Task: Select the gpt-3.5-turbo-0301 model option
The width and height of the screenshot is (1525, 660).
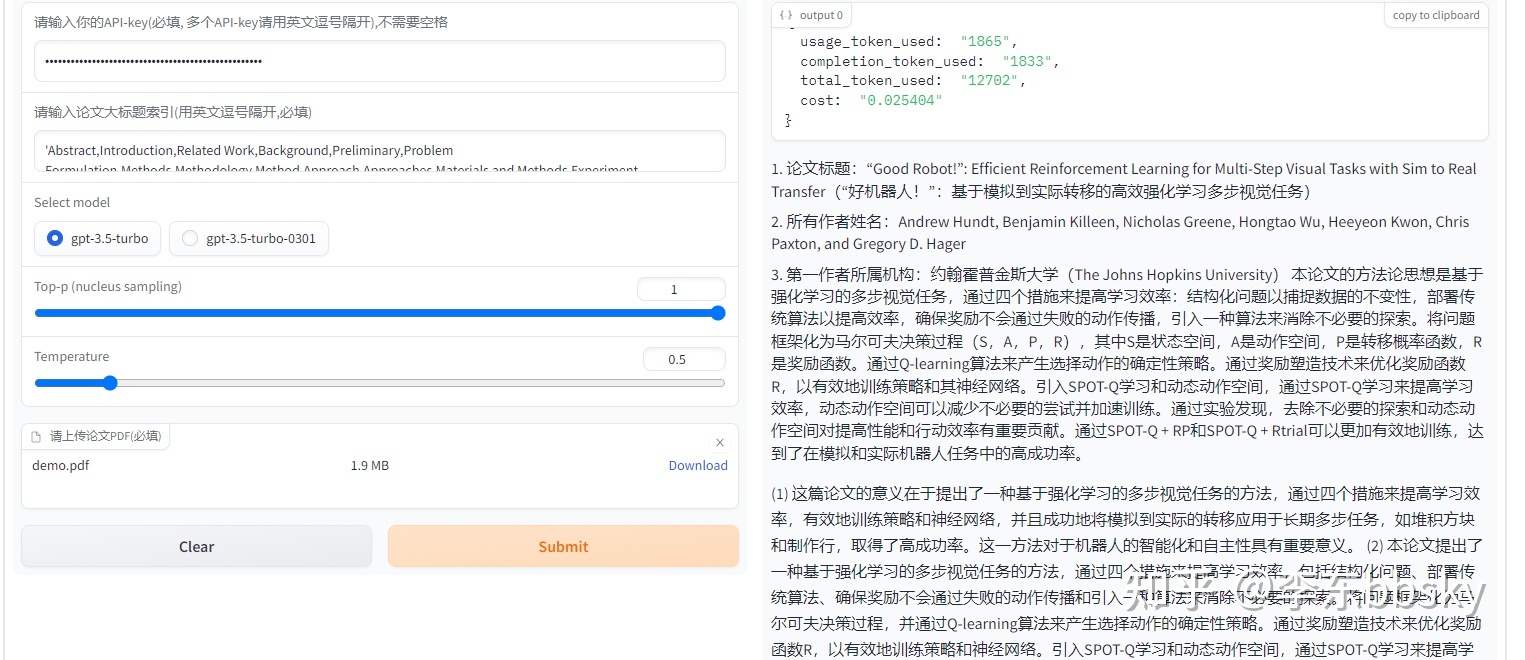Action: [249, 238]
